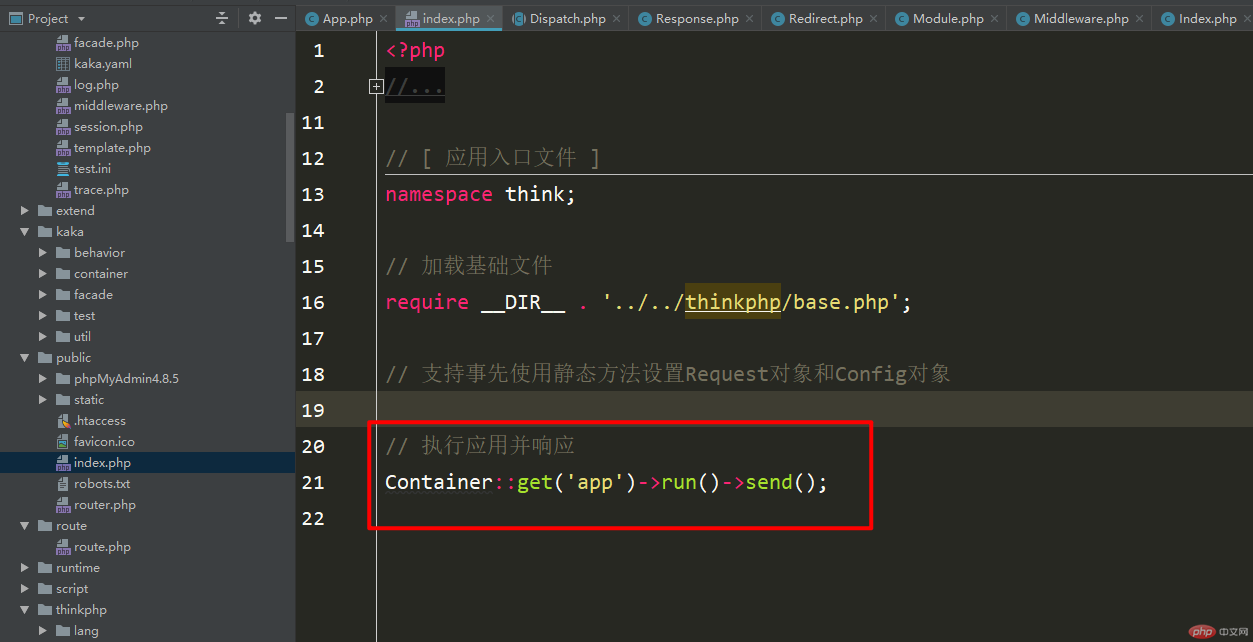Select route.php file
1253x642 pixels.
102,547
